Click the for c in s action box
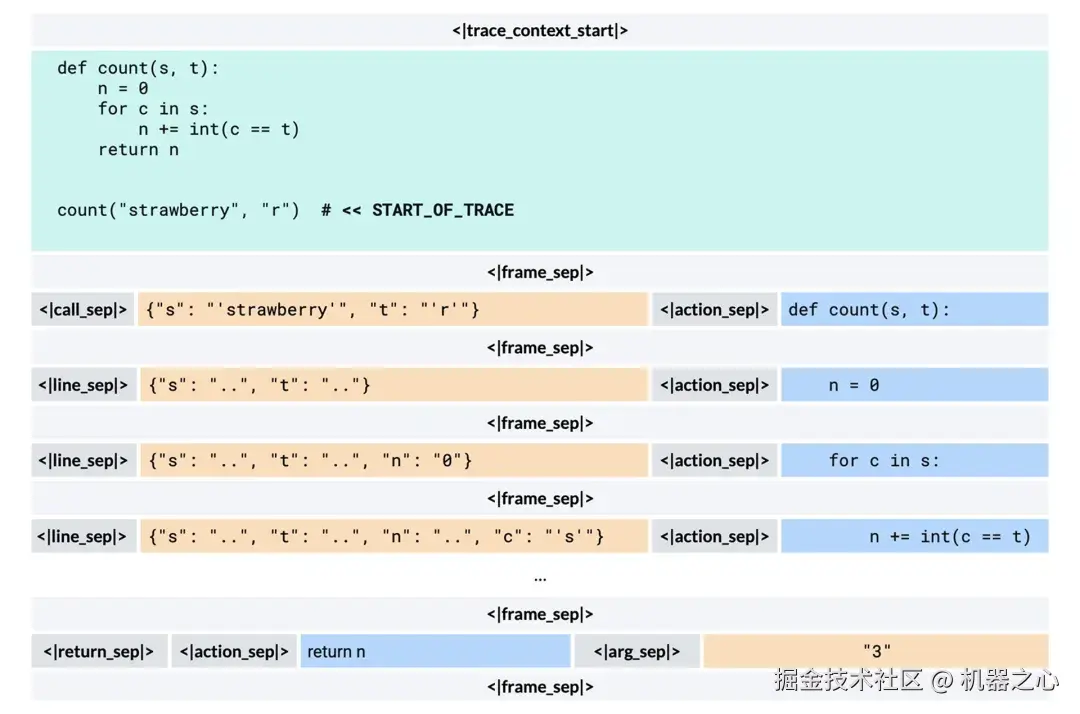The image size is (1080, 714). pyautogui.click(x=914, y=461)
